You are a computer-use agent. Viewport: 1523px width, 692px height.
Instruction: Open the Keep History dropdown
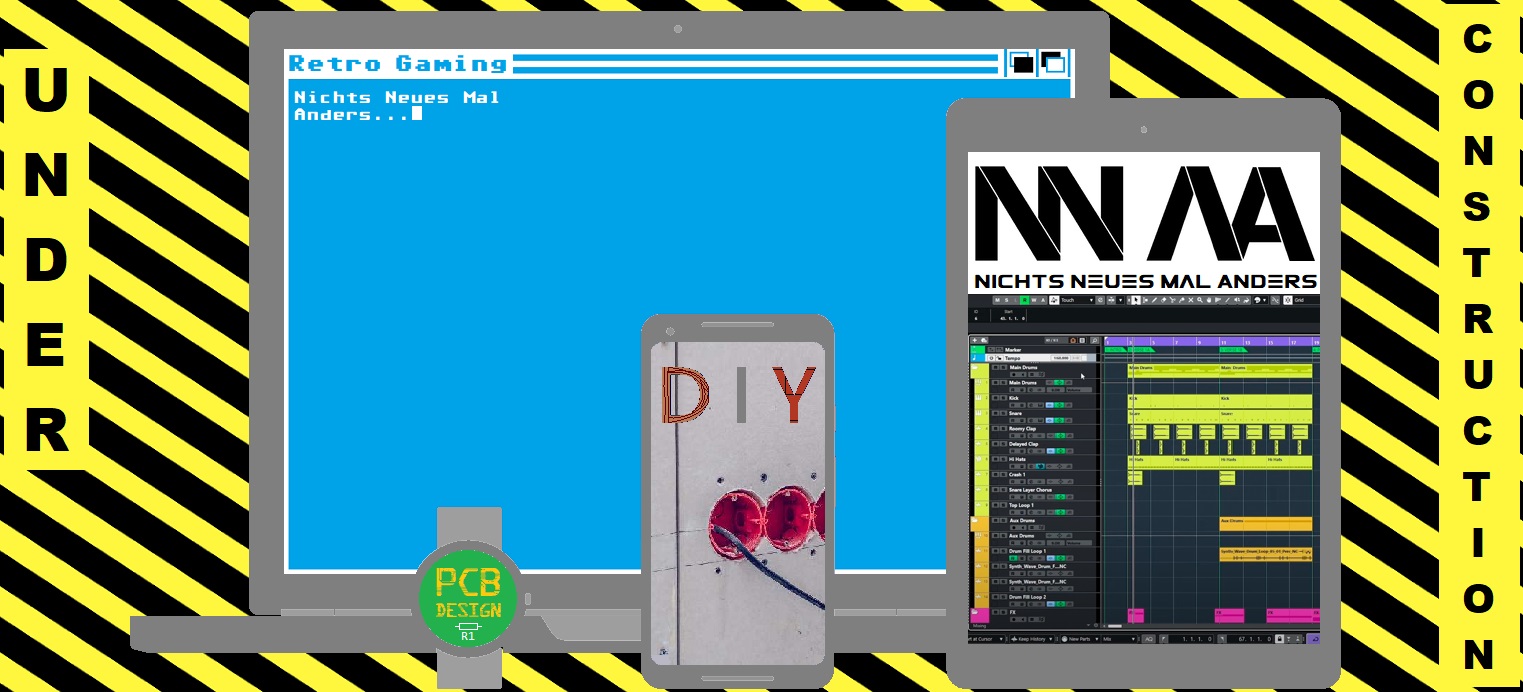pos(1033,638)
